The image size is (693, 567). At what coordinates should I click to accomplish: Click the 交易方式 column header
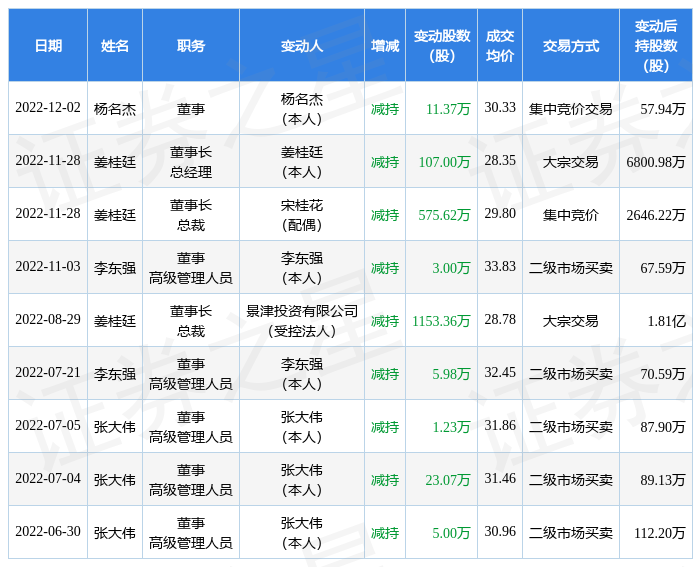(x=571, y=46)
